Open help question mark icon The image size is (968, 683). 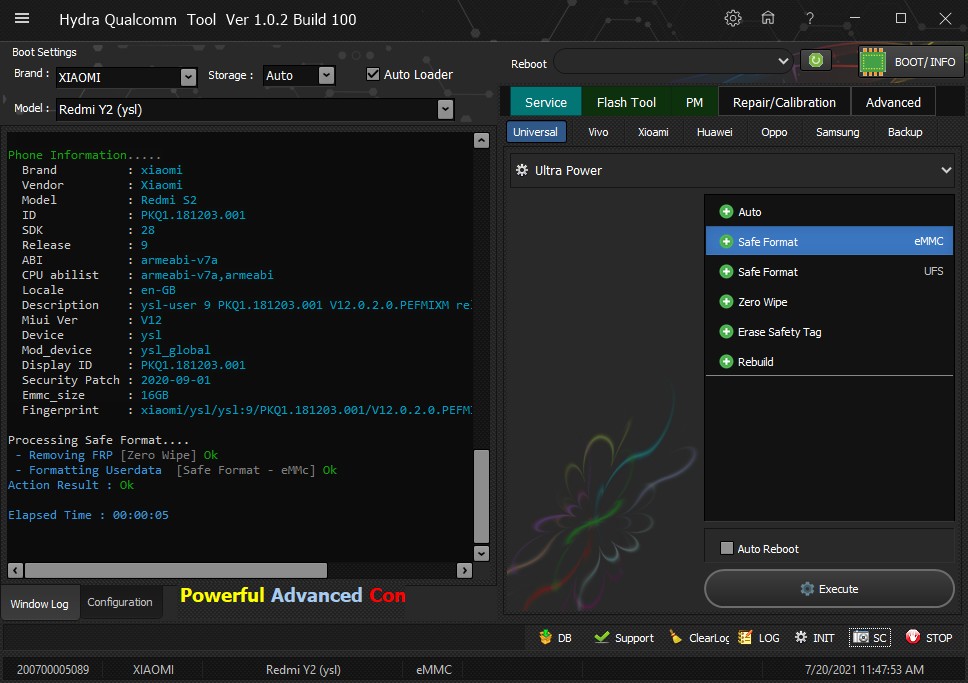[x=809, y=19]
